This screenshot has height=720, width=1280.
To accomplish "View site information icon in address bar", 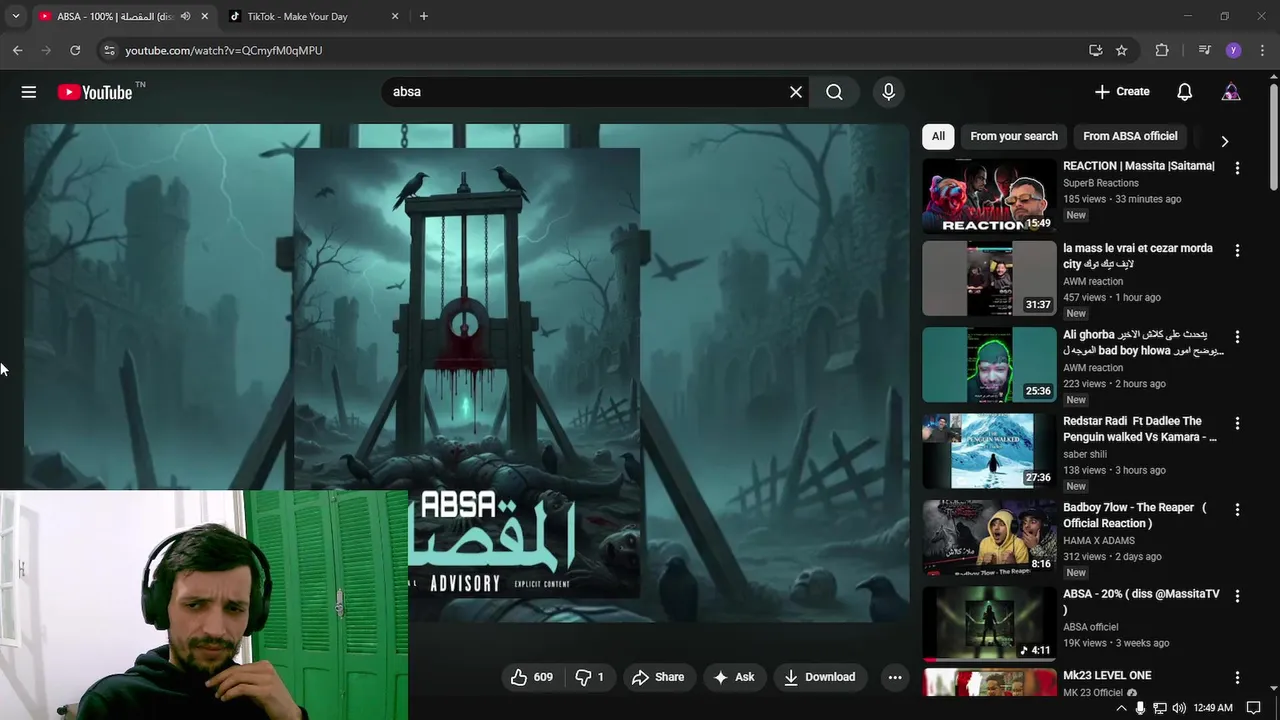I will pos(109,50).
